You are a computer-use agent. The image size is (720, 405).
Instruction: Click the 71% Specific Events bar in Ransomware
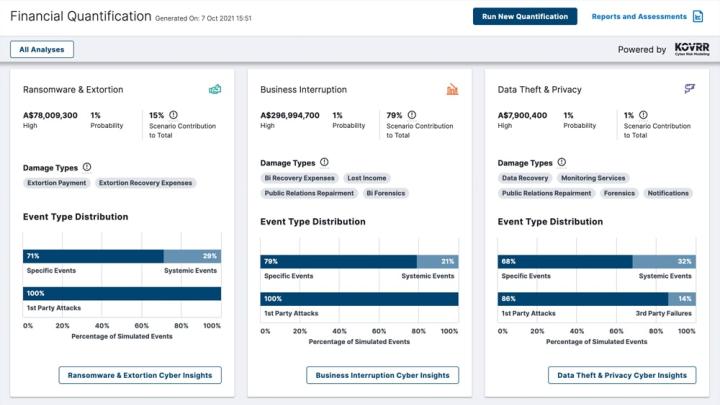pos(93,256)
